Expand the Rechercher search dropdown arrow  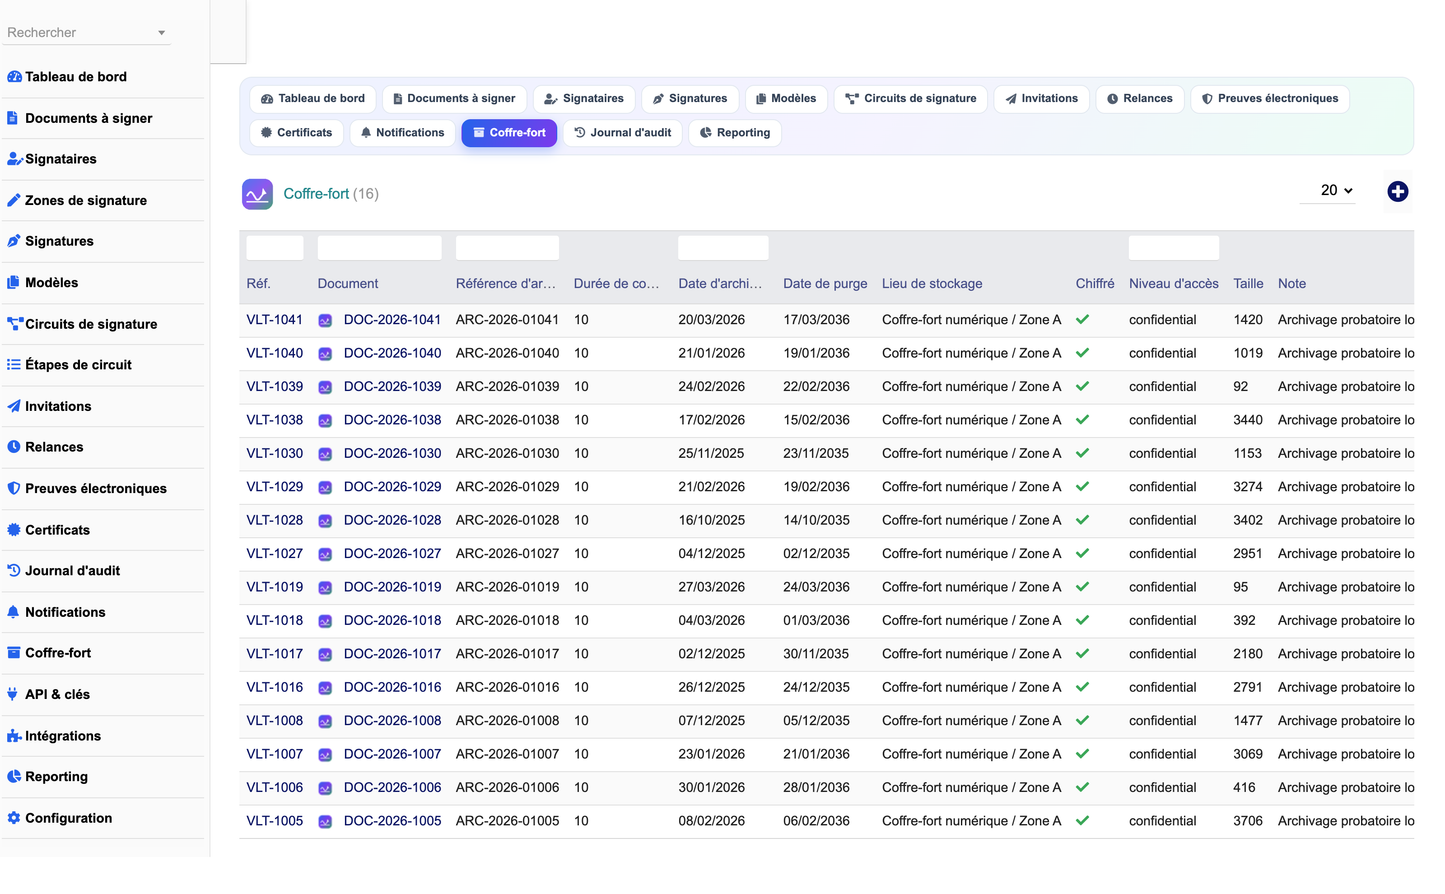(161, 33)
